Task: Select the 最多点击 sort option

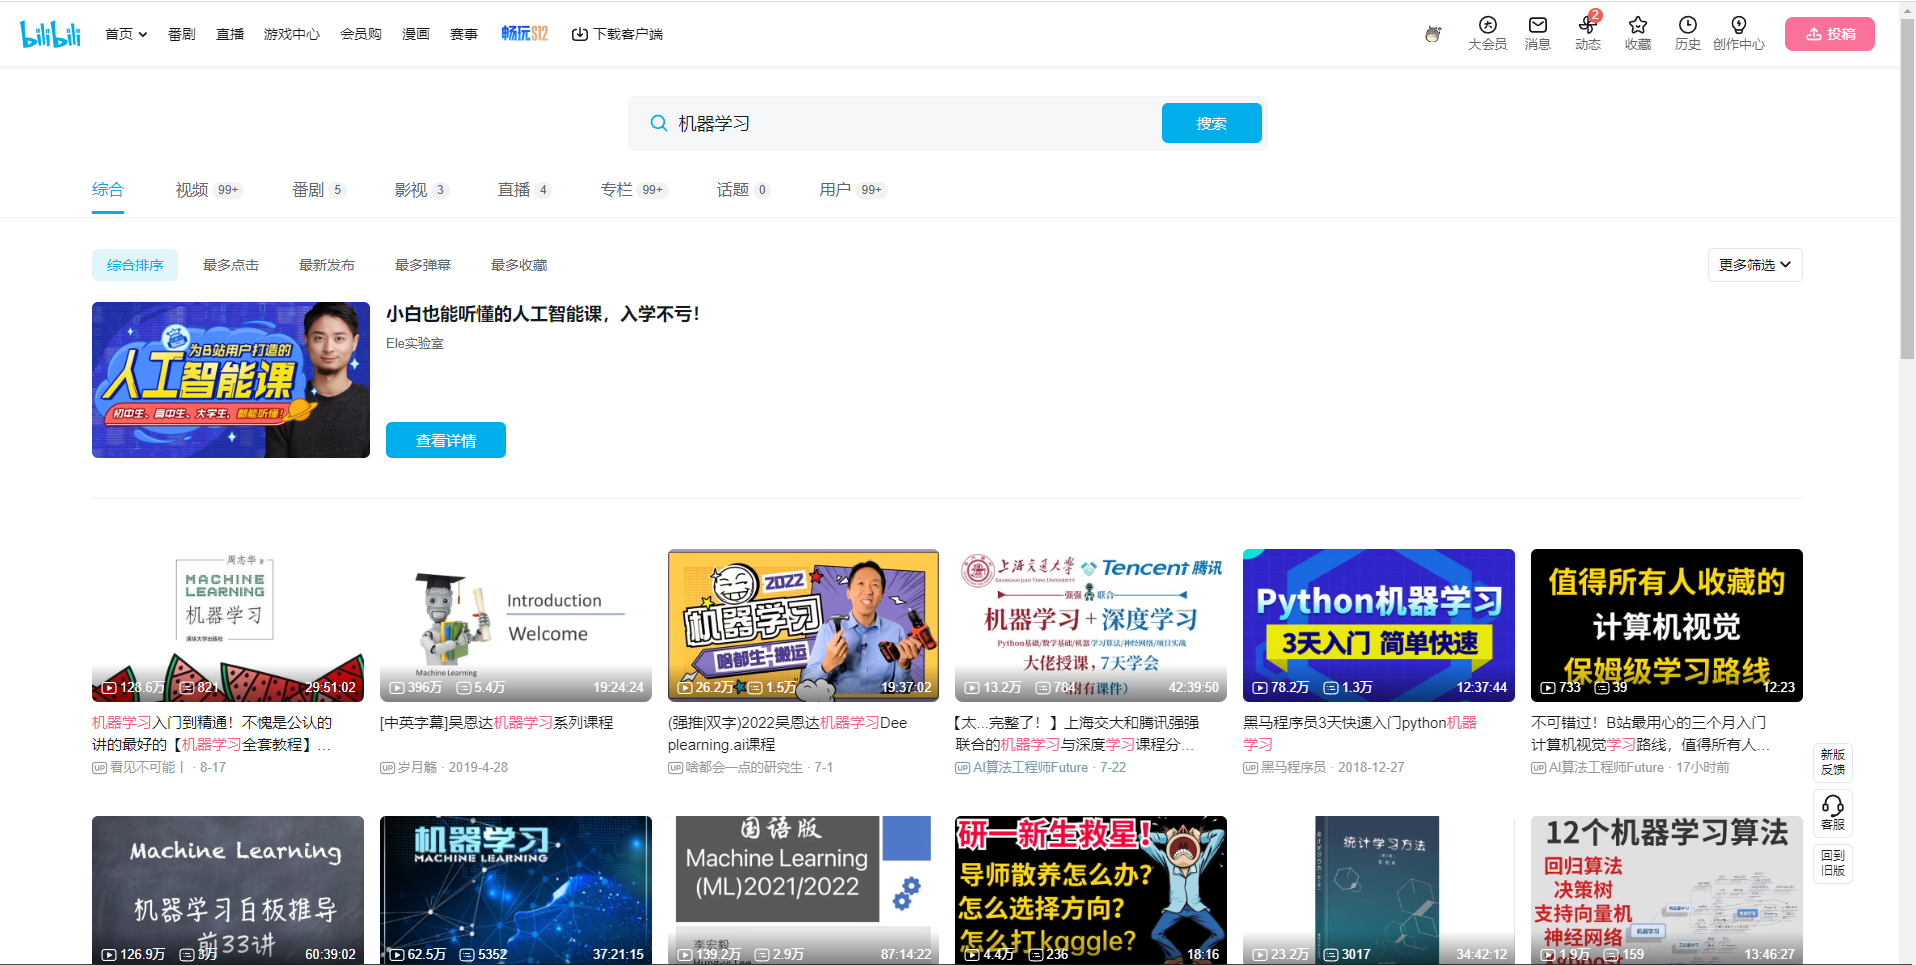Action: [231, 265]
